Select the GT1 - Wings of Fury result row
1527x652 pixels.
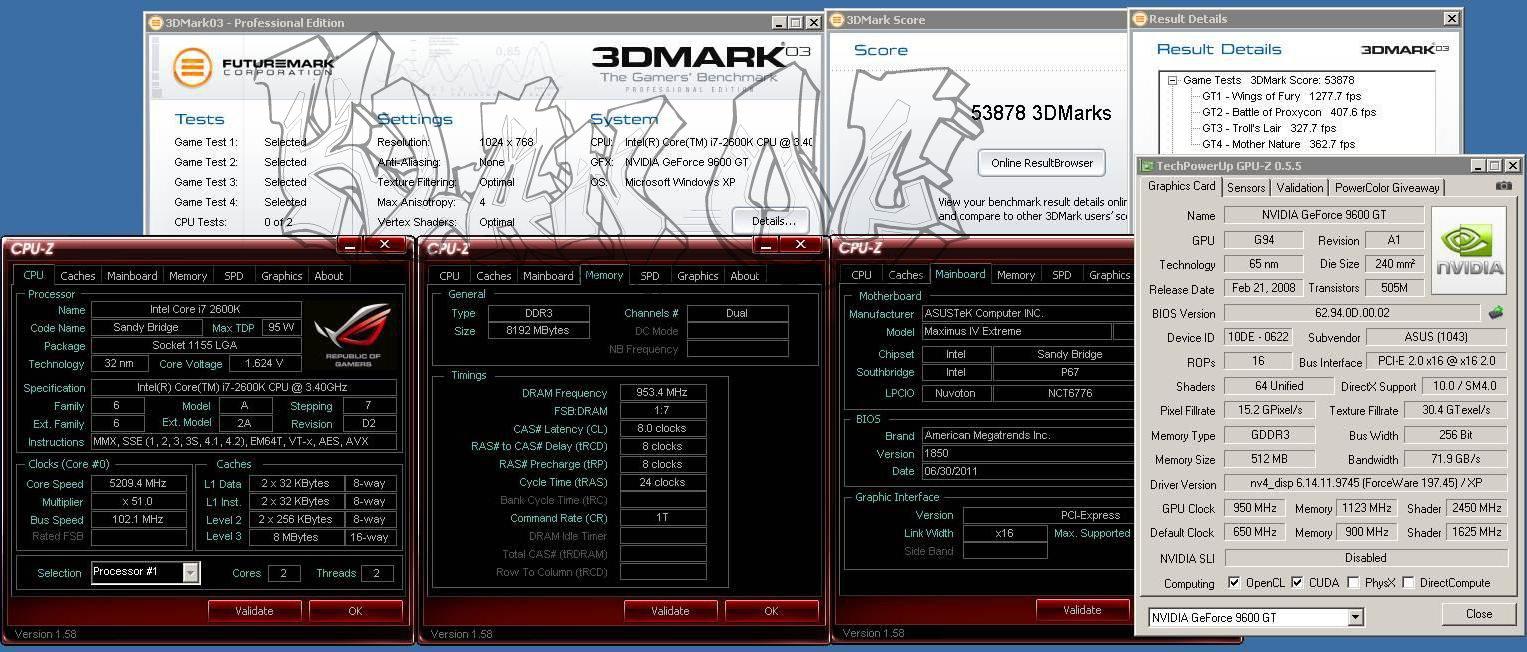pos(1281,97)
